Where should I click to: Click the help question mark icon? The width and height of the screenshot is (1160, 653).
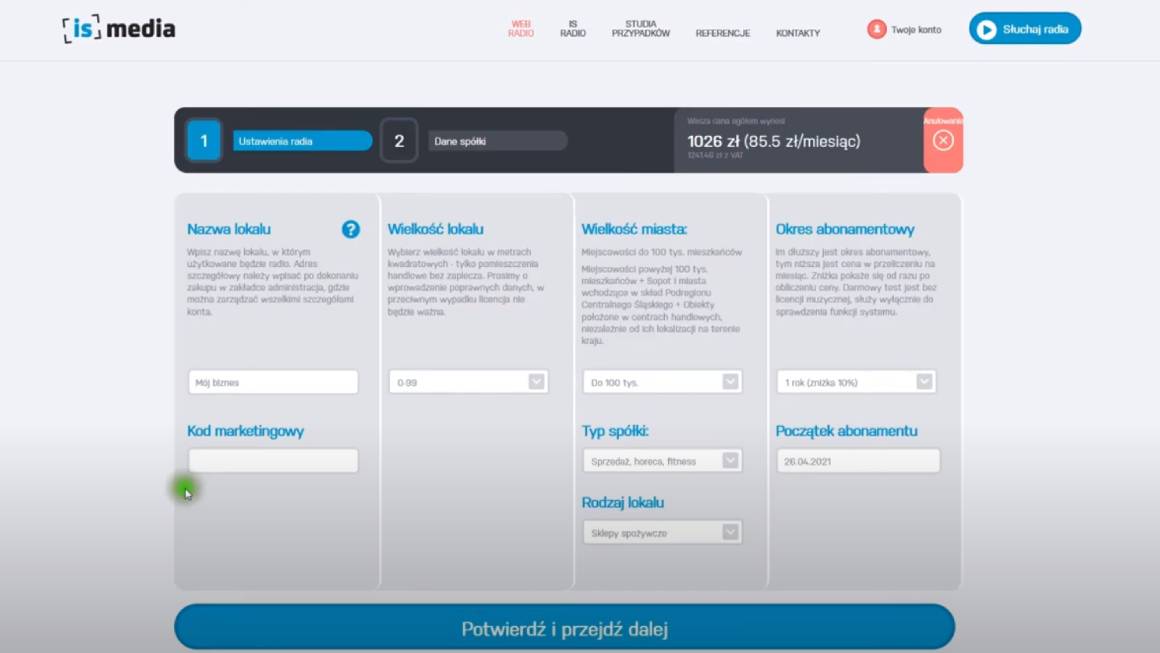click(x=350, y=229)
